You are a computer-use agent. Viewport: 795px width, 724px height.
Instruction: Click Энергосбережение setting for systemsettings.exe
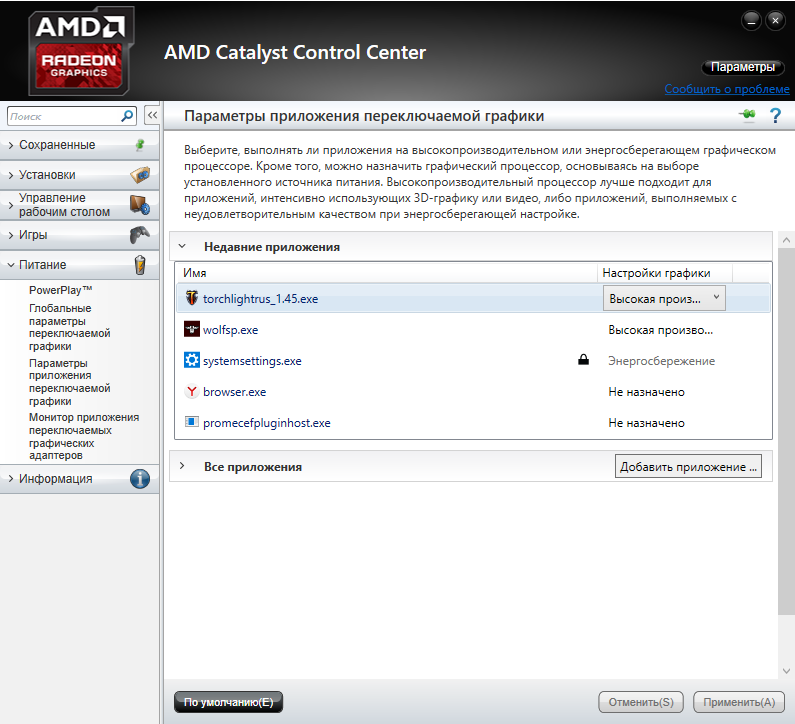[x=661, y=361]
